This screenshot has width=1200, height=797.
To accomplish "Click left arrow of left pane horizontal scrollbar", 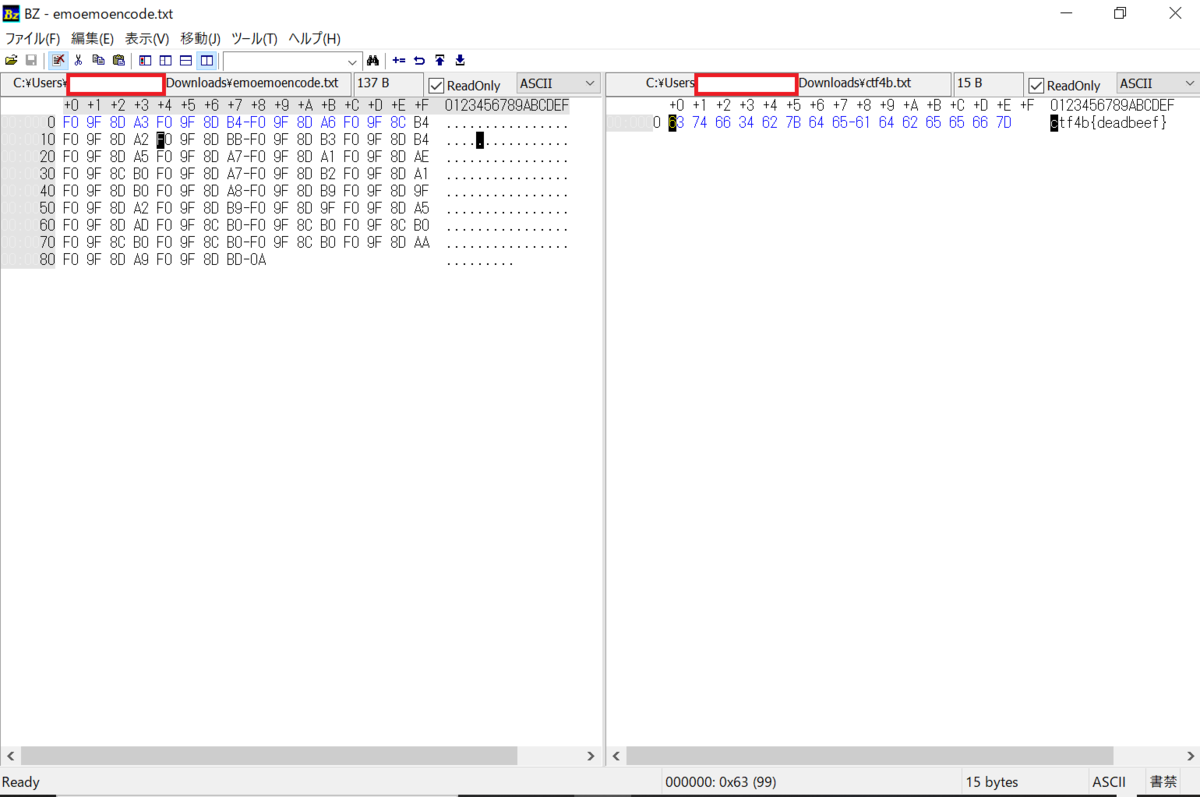I will point(10,757).
